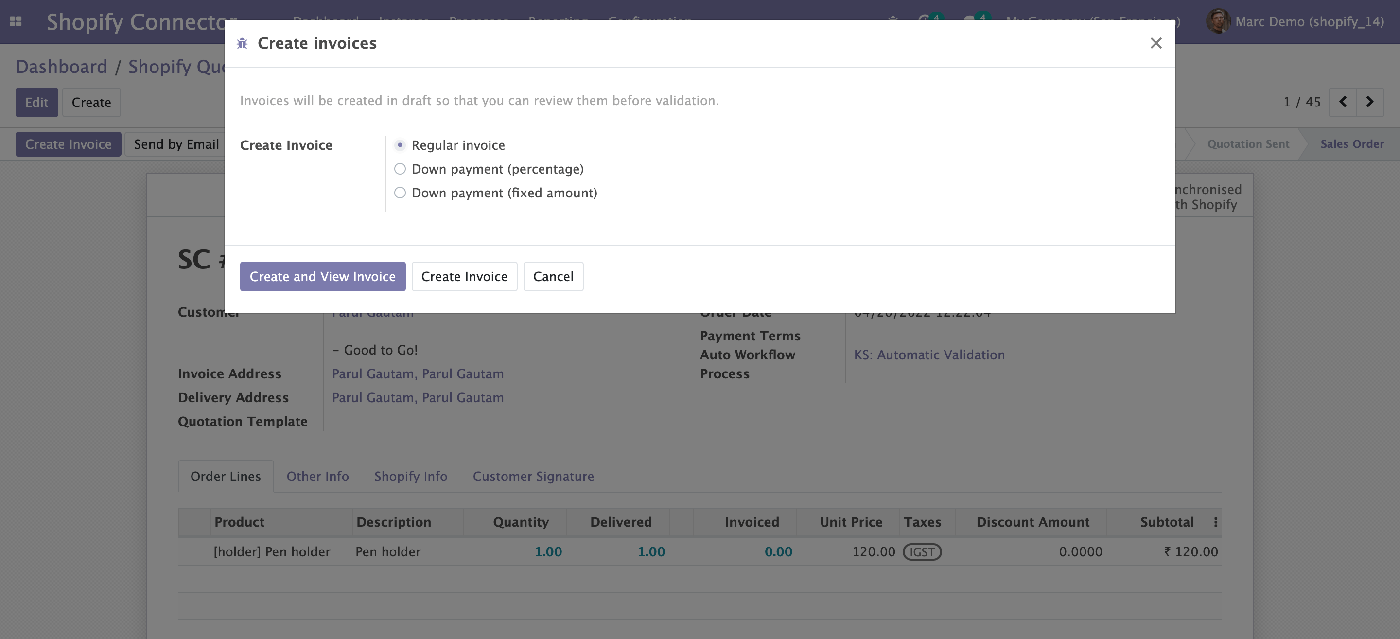Click Create Invoice button in the dialog
Image resolution: width=1400 pixels, height=639 pixels.
pyautogui.click(x=464, y=277)
